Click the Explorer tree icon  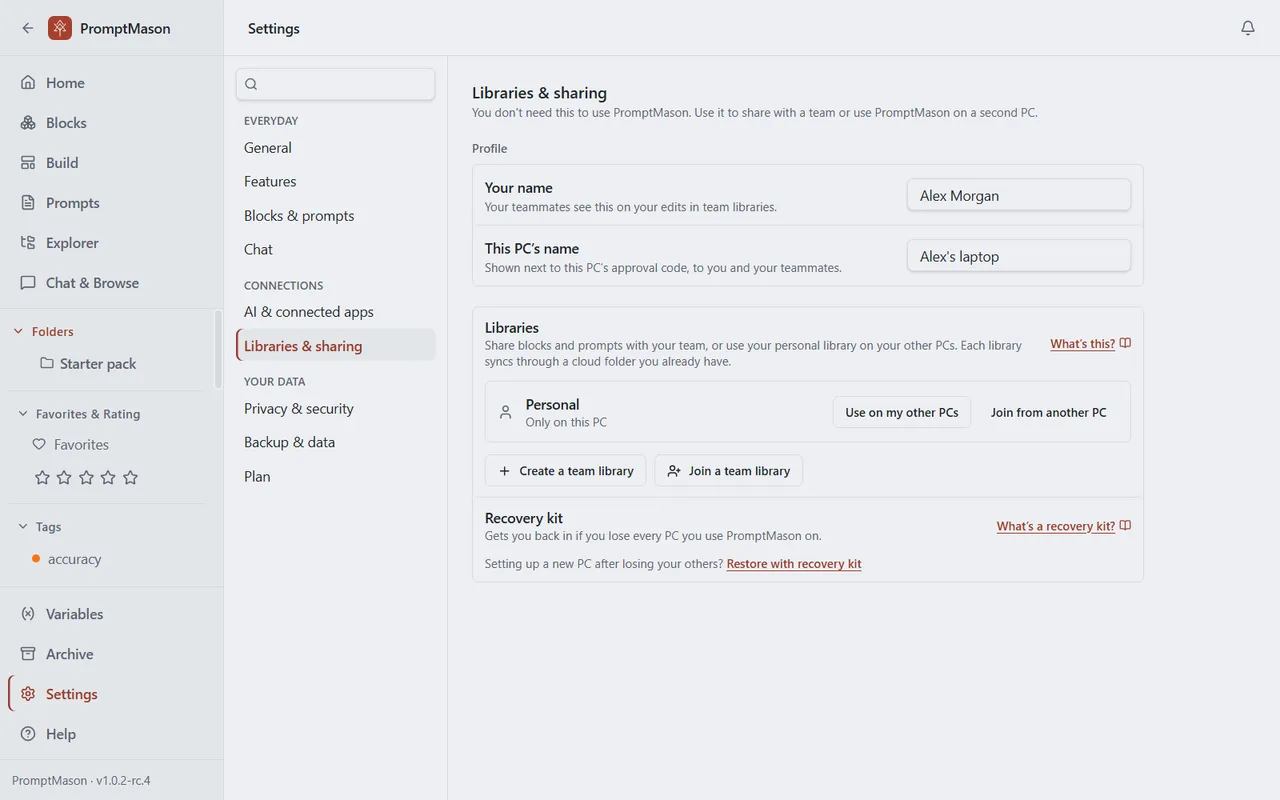coord(28,243)
